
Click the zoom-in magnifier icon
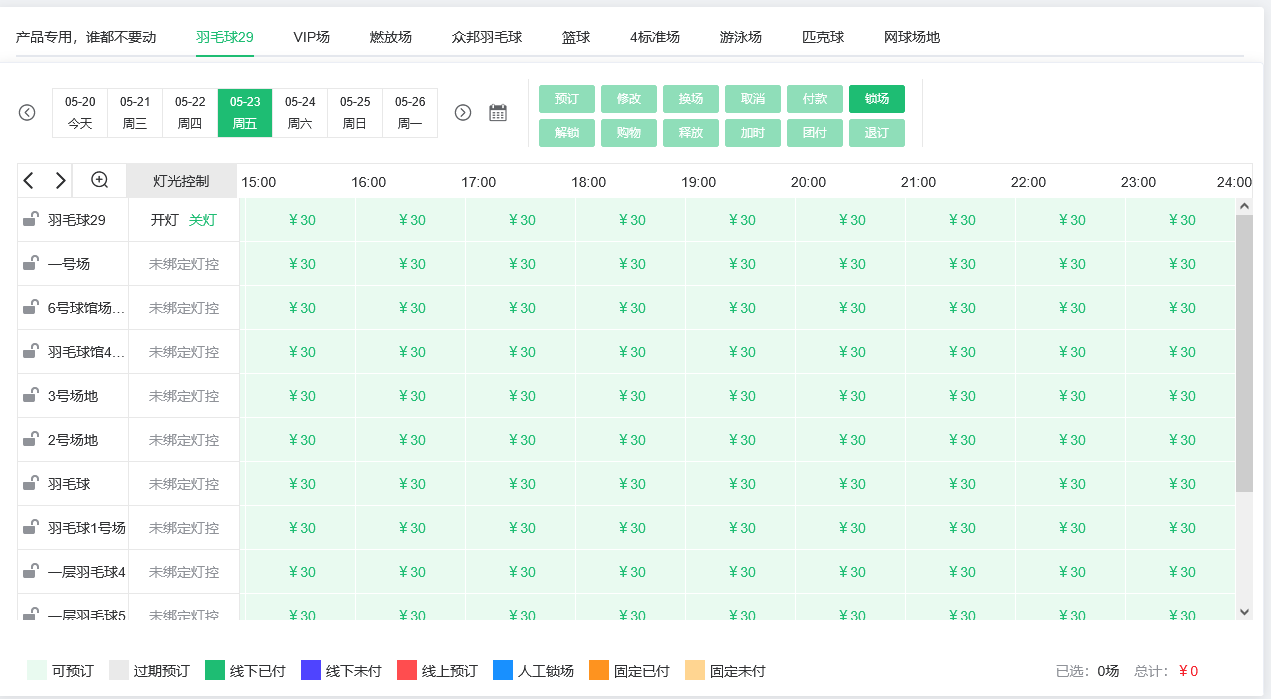click(100, 180)
